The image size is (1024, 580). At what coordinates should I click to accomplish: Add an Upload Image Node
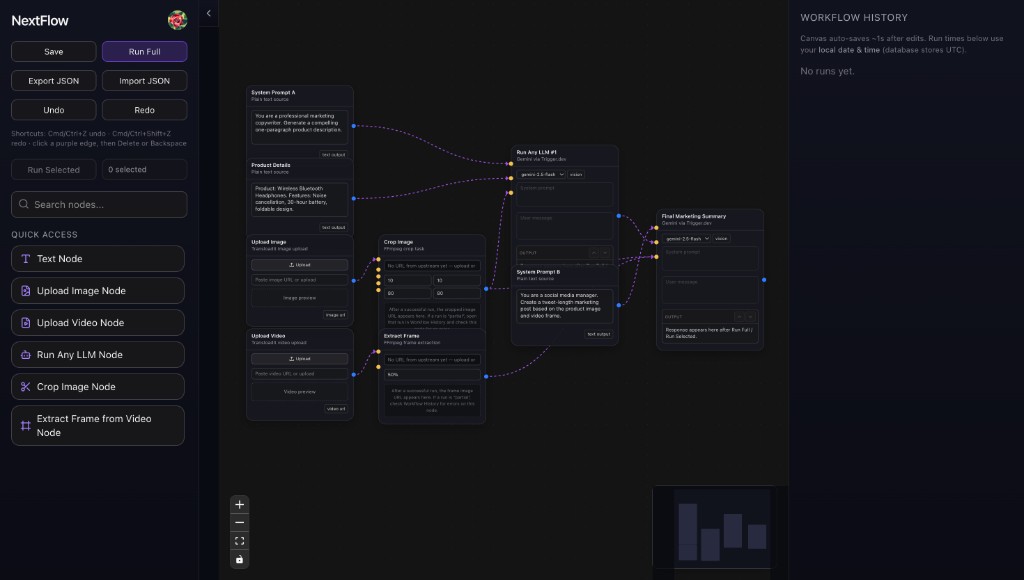pyautogui.click(x=98, y=291)
